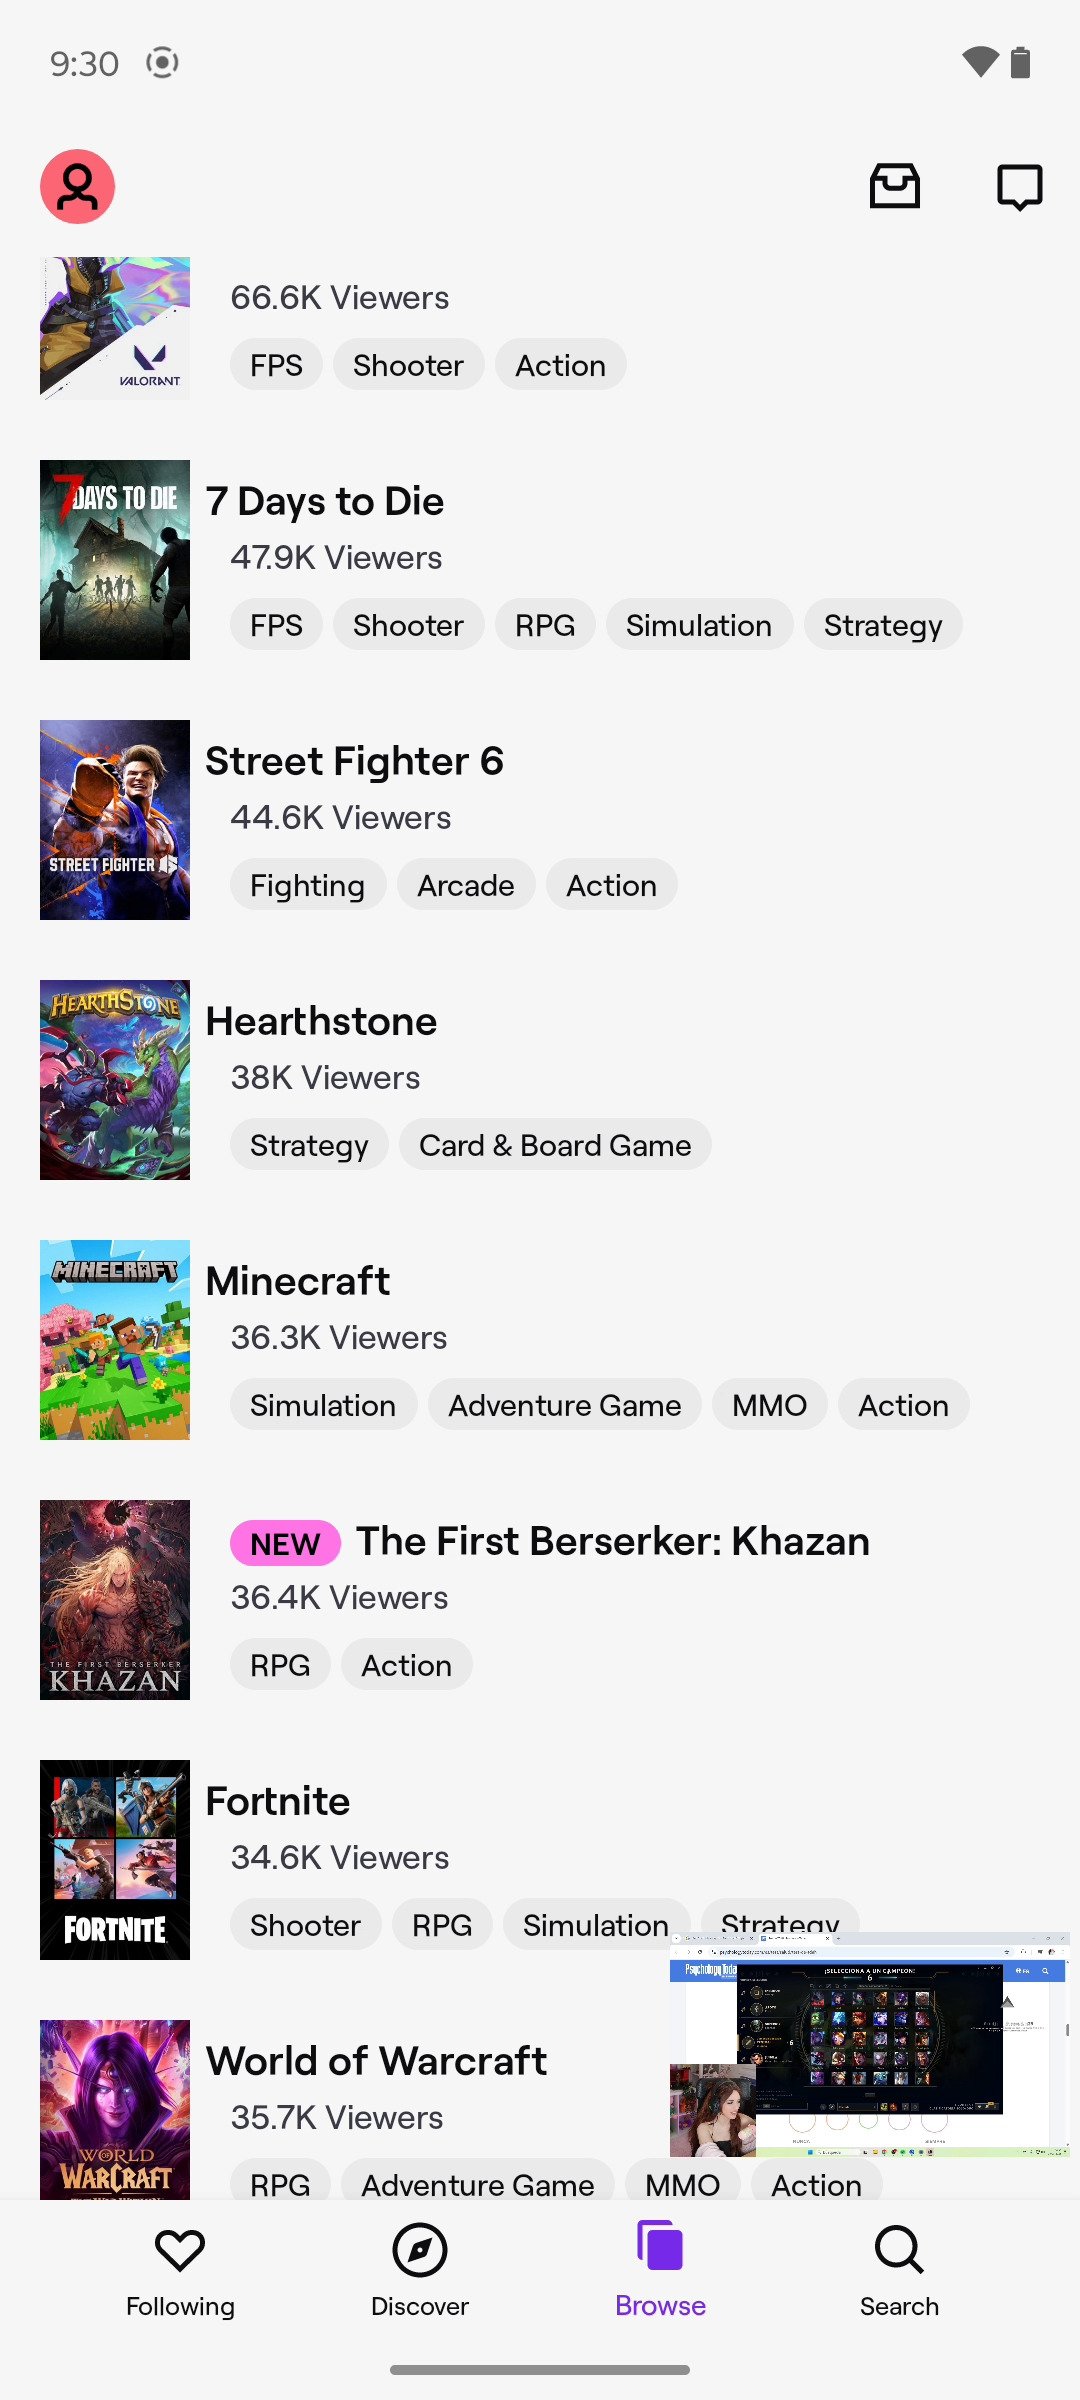Open the Hearthstone category title
The width and height of the screenshot is (1080, 2400).
pos(321,1022)
